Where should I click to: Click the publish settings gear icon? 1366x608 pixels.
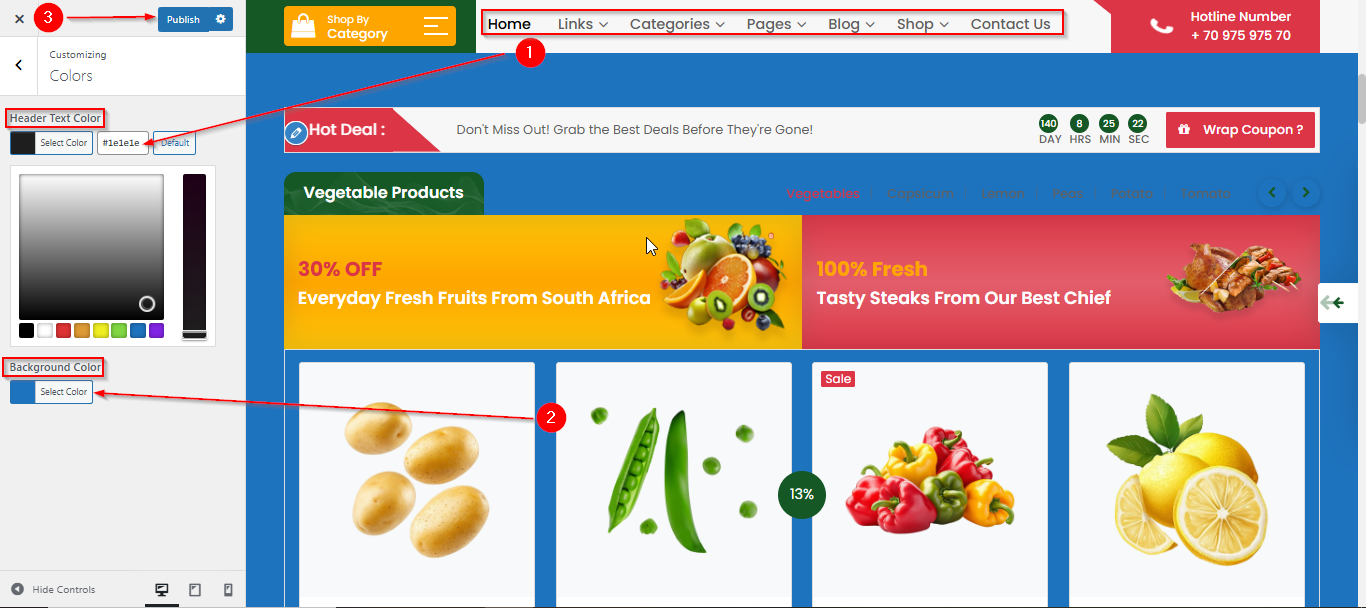[221, 19]
